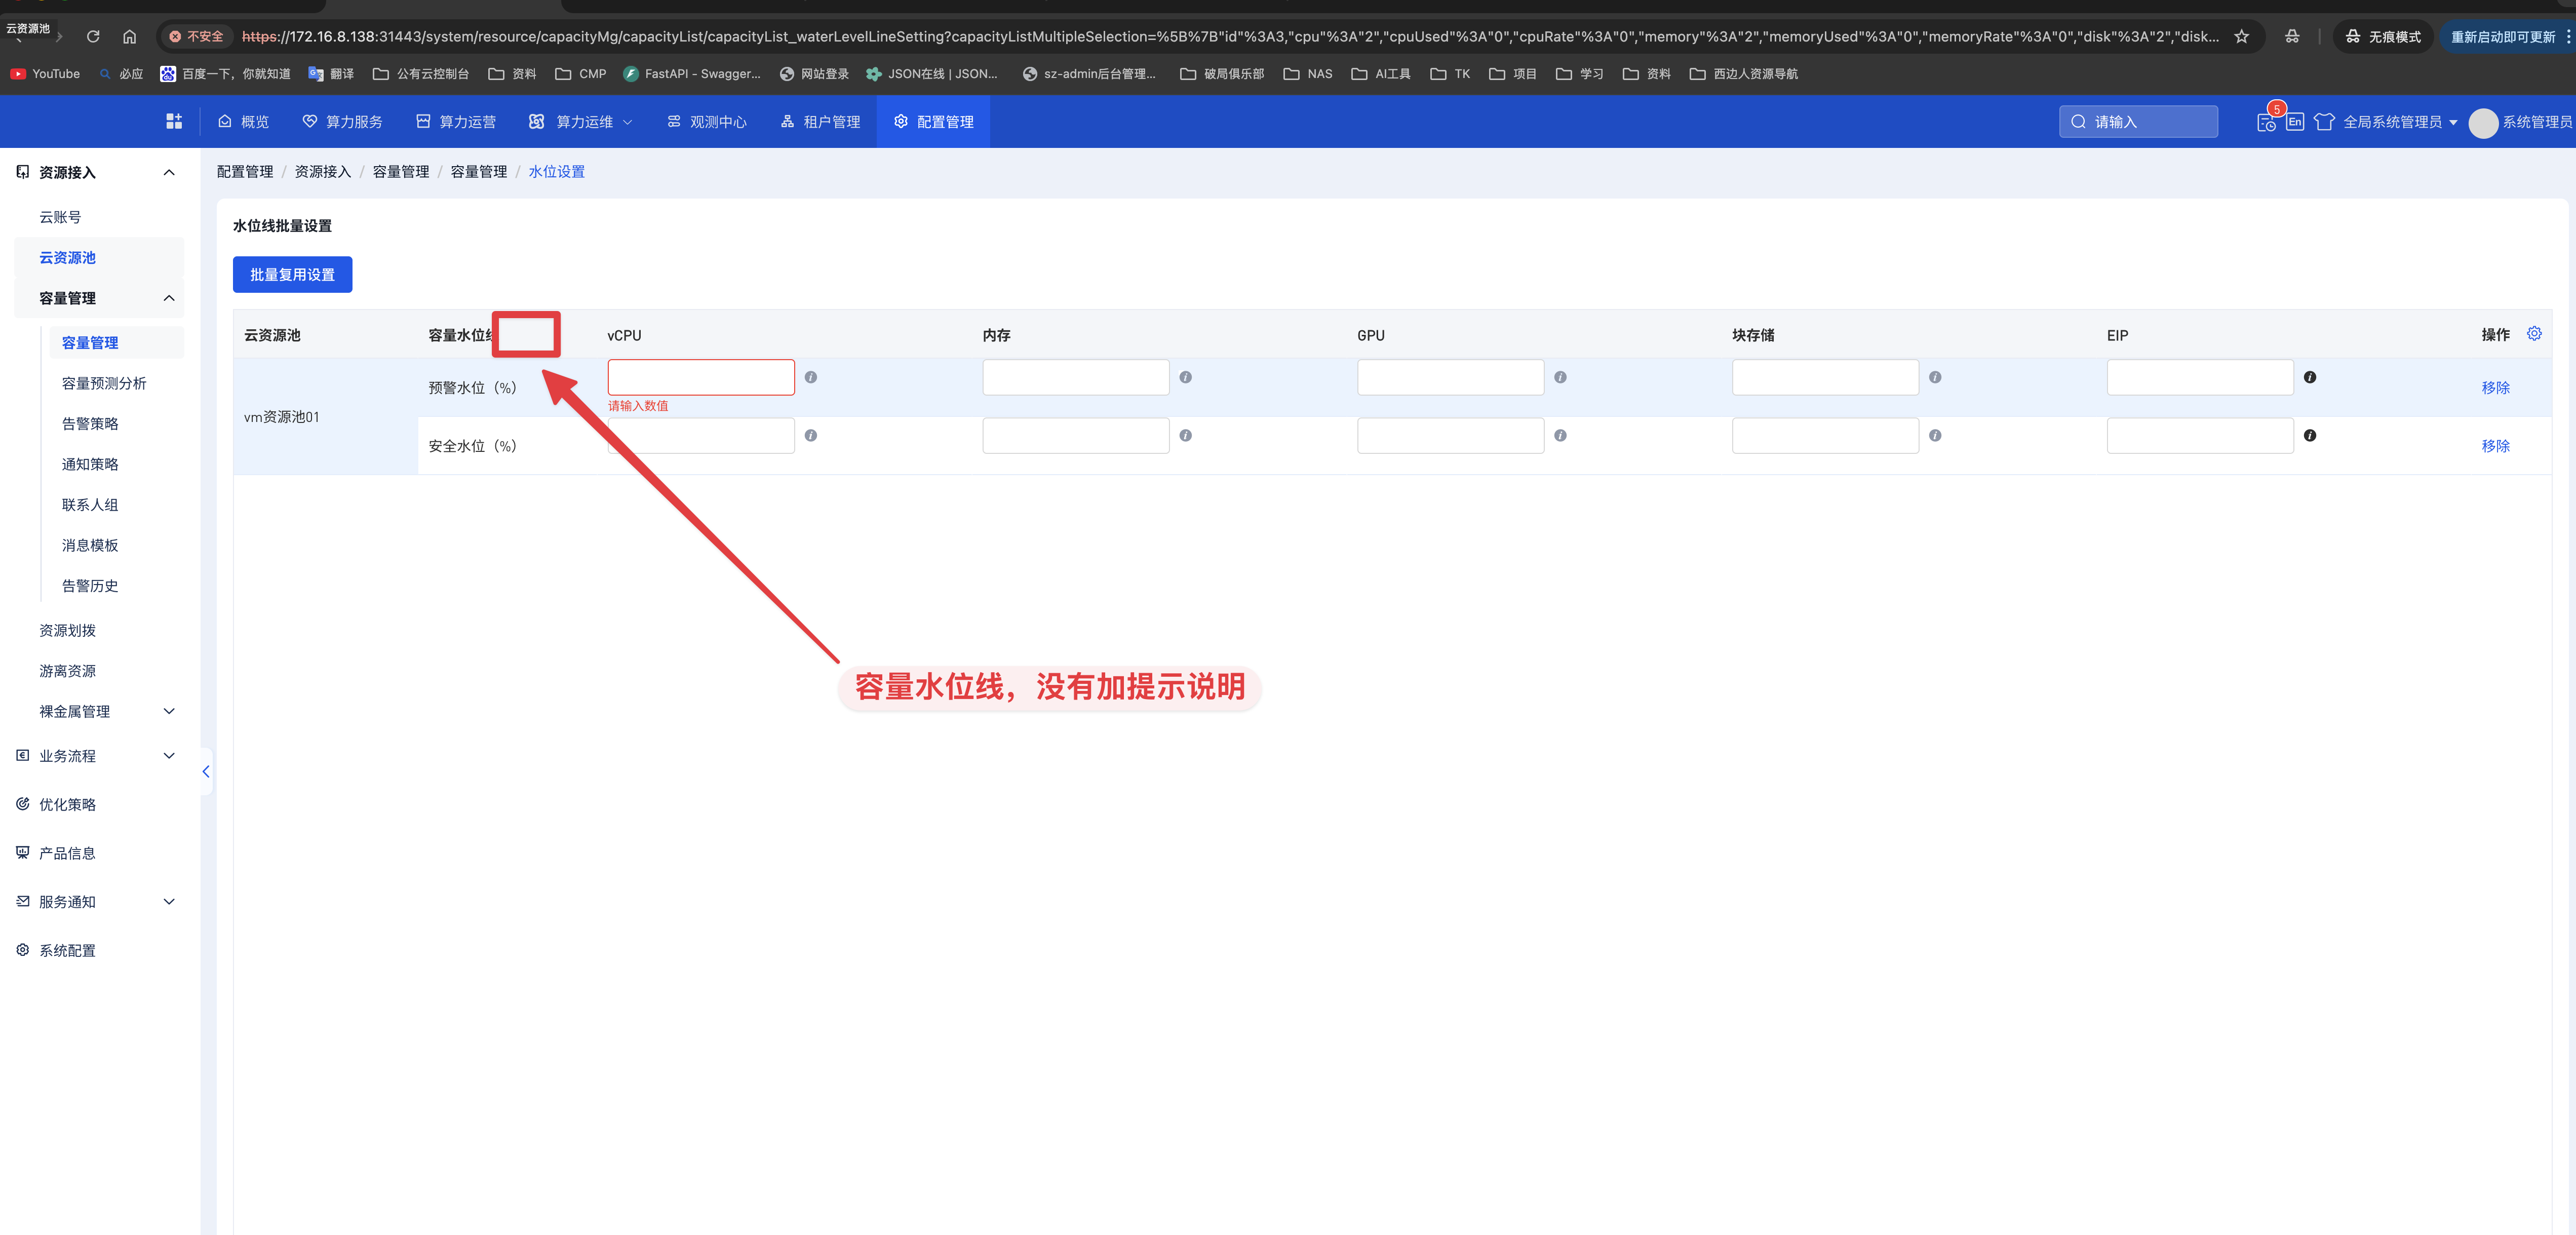Click the top search box 请输入
This screenshot has height=1235, width=2576.
pyautogui.click(x=2138, y=122)
